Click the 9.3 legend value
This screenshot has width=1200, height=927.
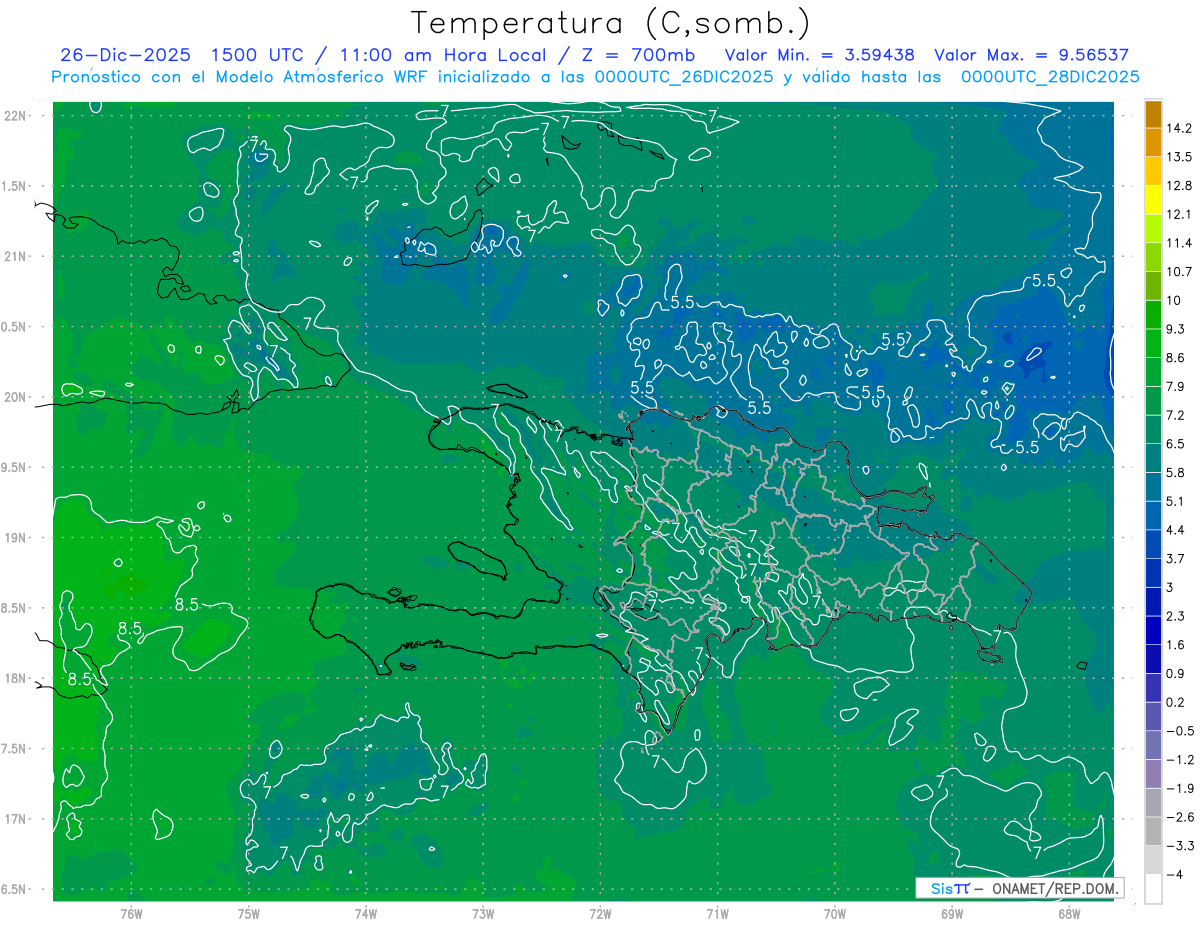point(1176,329)
